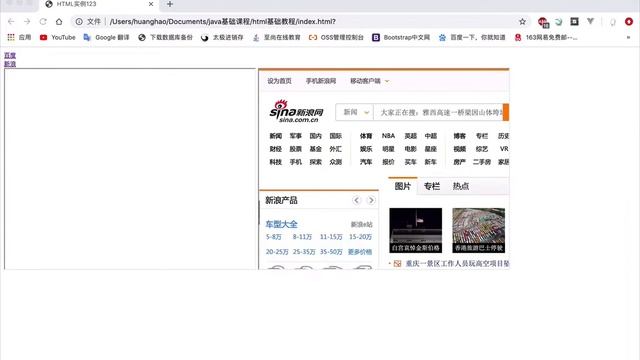Open the 163网易免费邮 bookmark
Viewport: 640px width, 360px height.
(x=546, y=38)
